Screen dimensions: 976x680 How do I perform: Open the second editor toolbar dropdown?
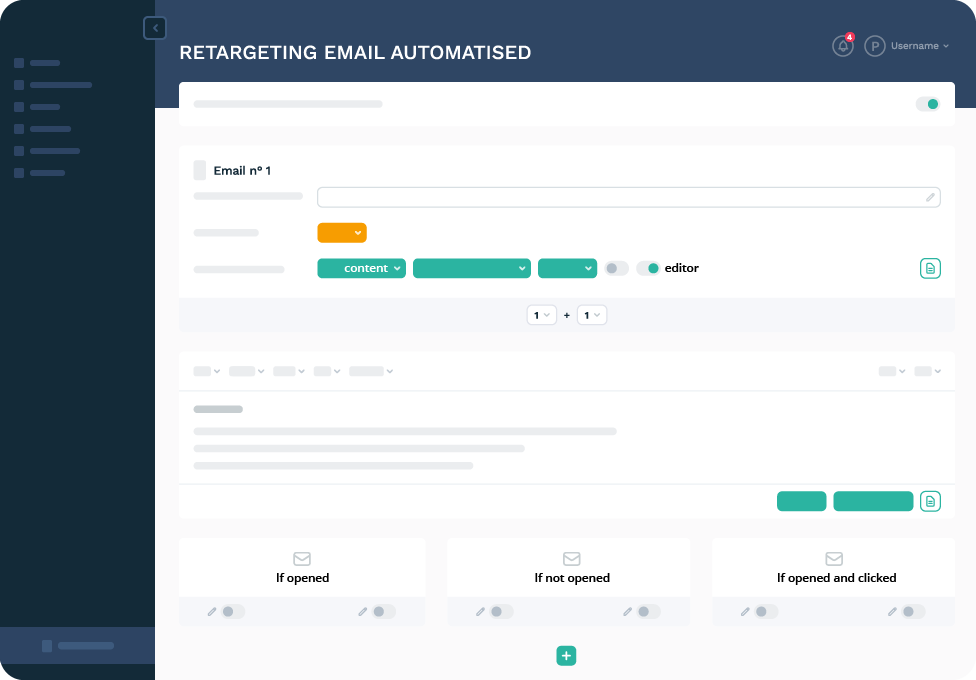247,371
